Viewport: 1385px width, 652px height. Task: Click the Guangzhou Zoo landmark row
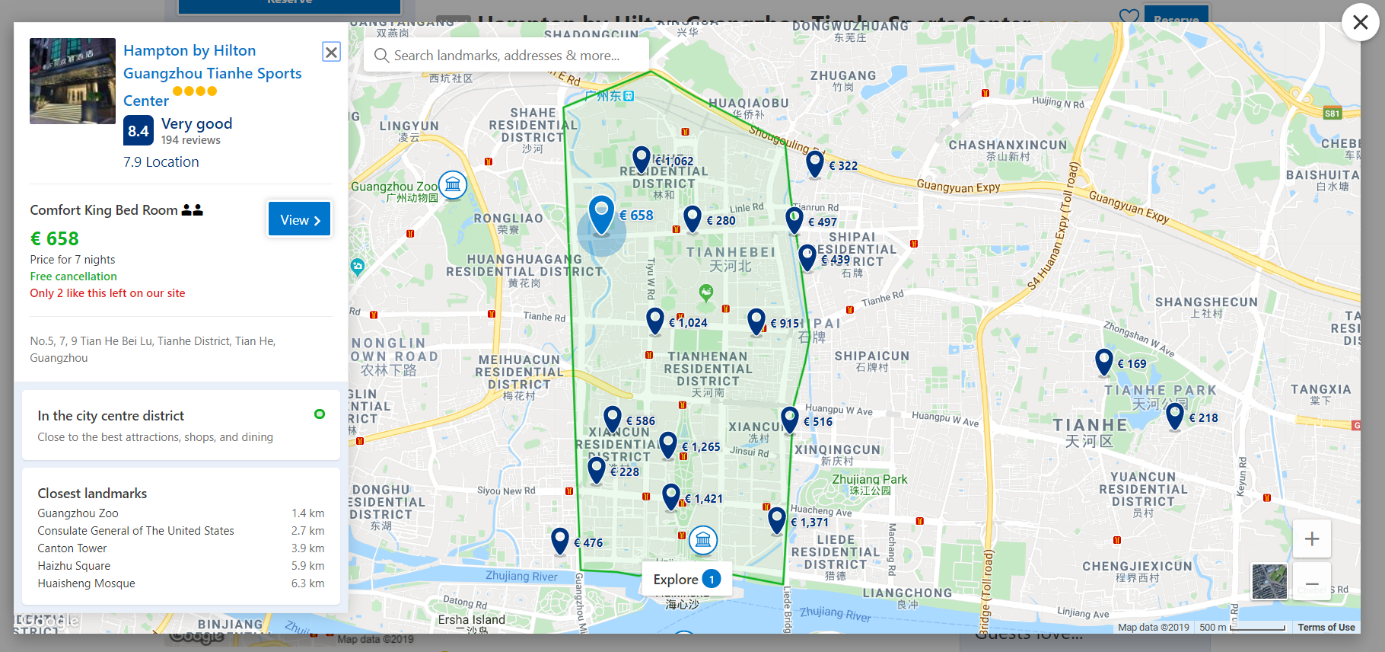181,513
